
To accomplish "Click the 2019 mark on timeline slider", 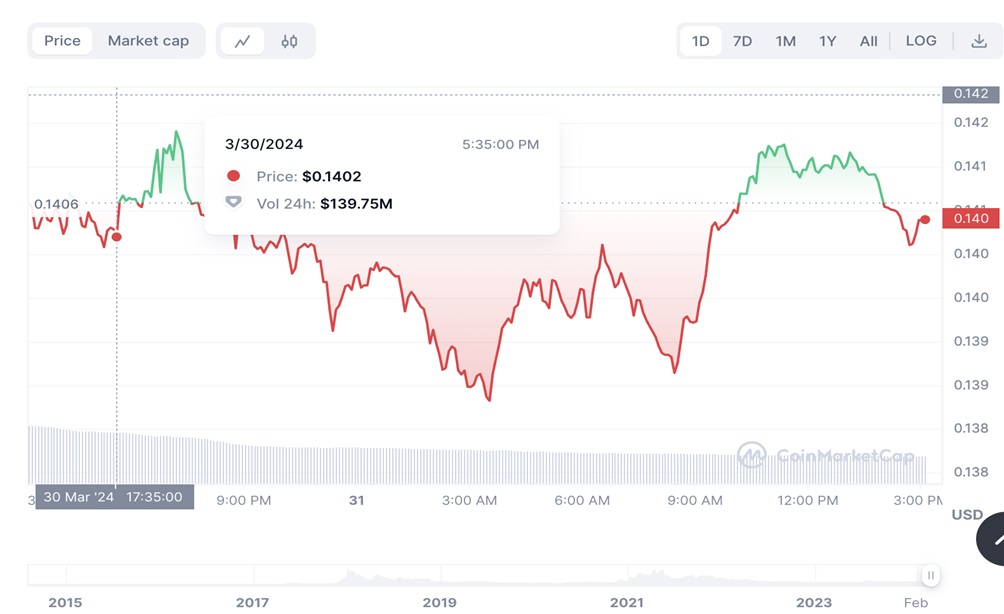I will [x=440, y=602].
